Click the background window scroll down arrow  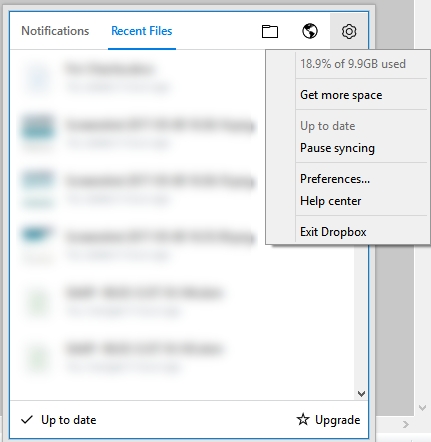(422, 408)
